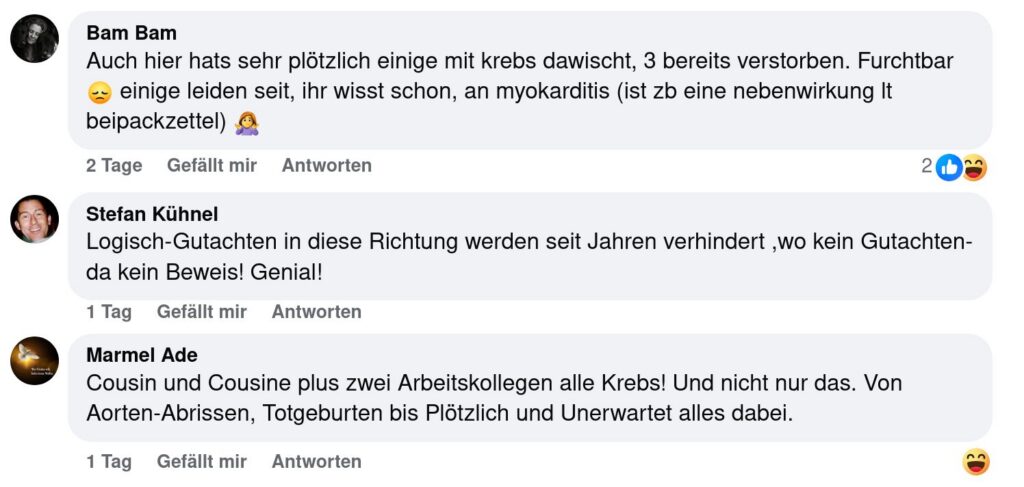The width and height of the screenshot is (1024, 487).
Task: Open the Stefan Kühnel name link
Action: [152, 214]
